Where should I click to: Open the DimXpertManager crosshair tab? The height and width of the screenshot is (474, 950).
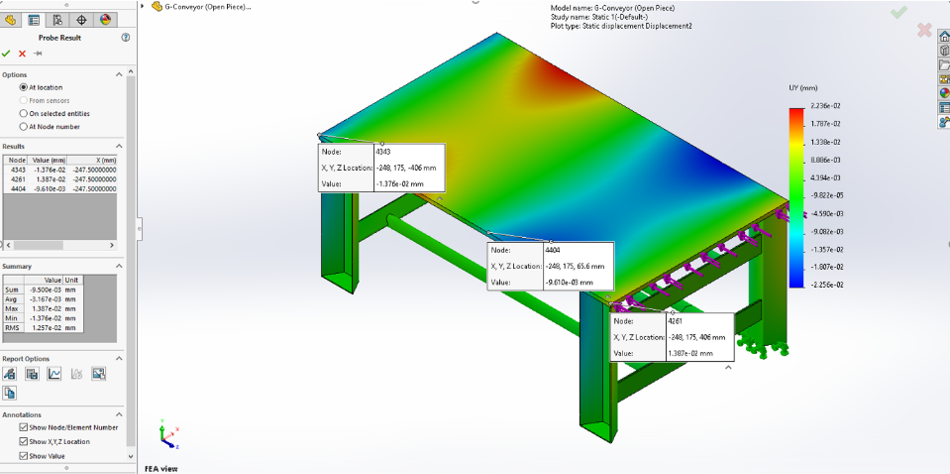tap(82, 20)
